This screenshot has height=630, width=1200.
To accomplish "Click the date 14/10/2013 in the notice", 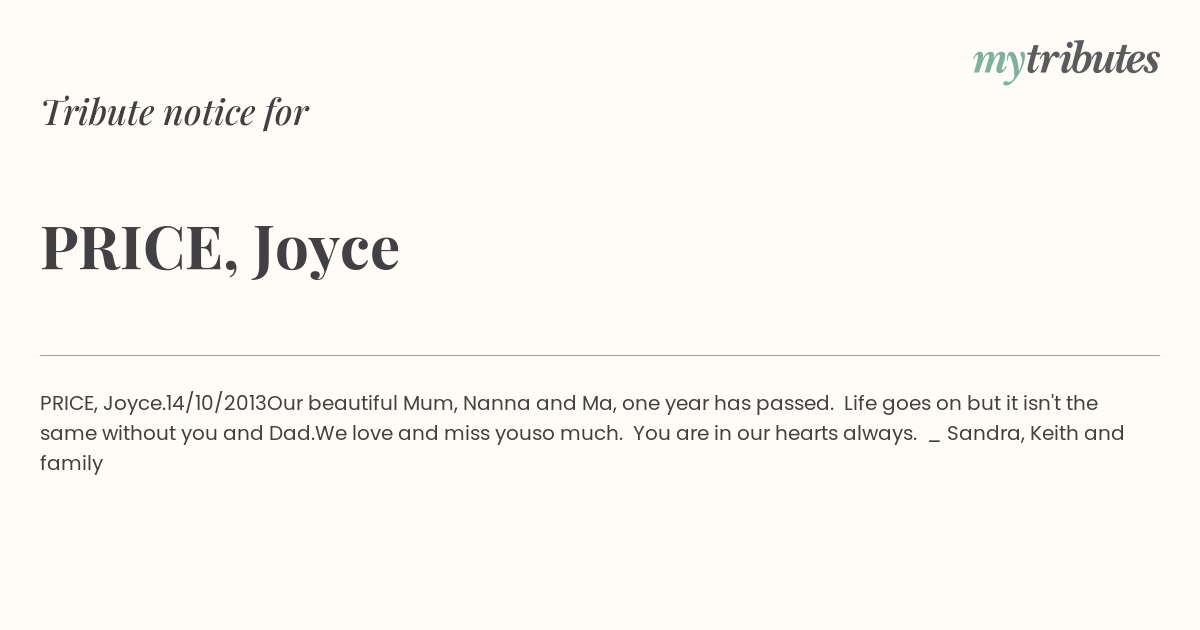I will pos(217,403).
